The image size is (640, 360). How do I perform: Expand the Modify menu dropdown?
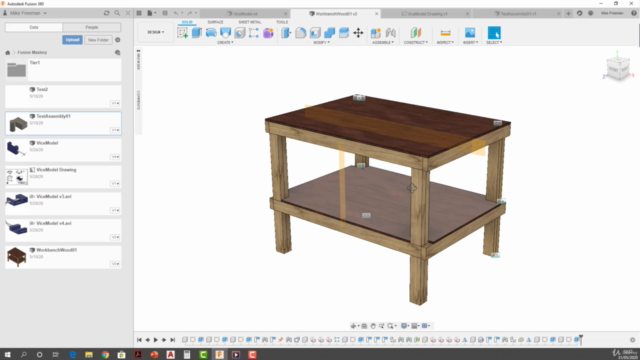click(321, 42)
